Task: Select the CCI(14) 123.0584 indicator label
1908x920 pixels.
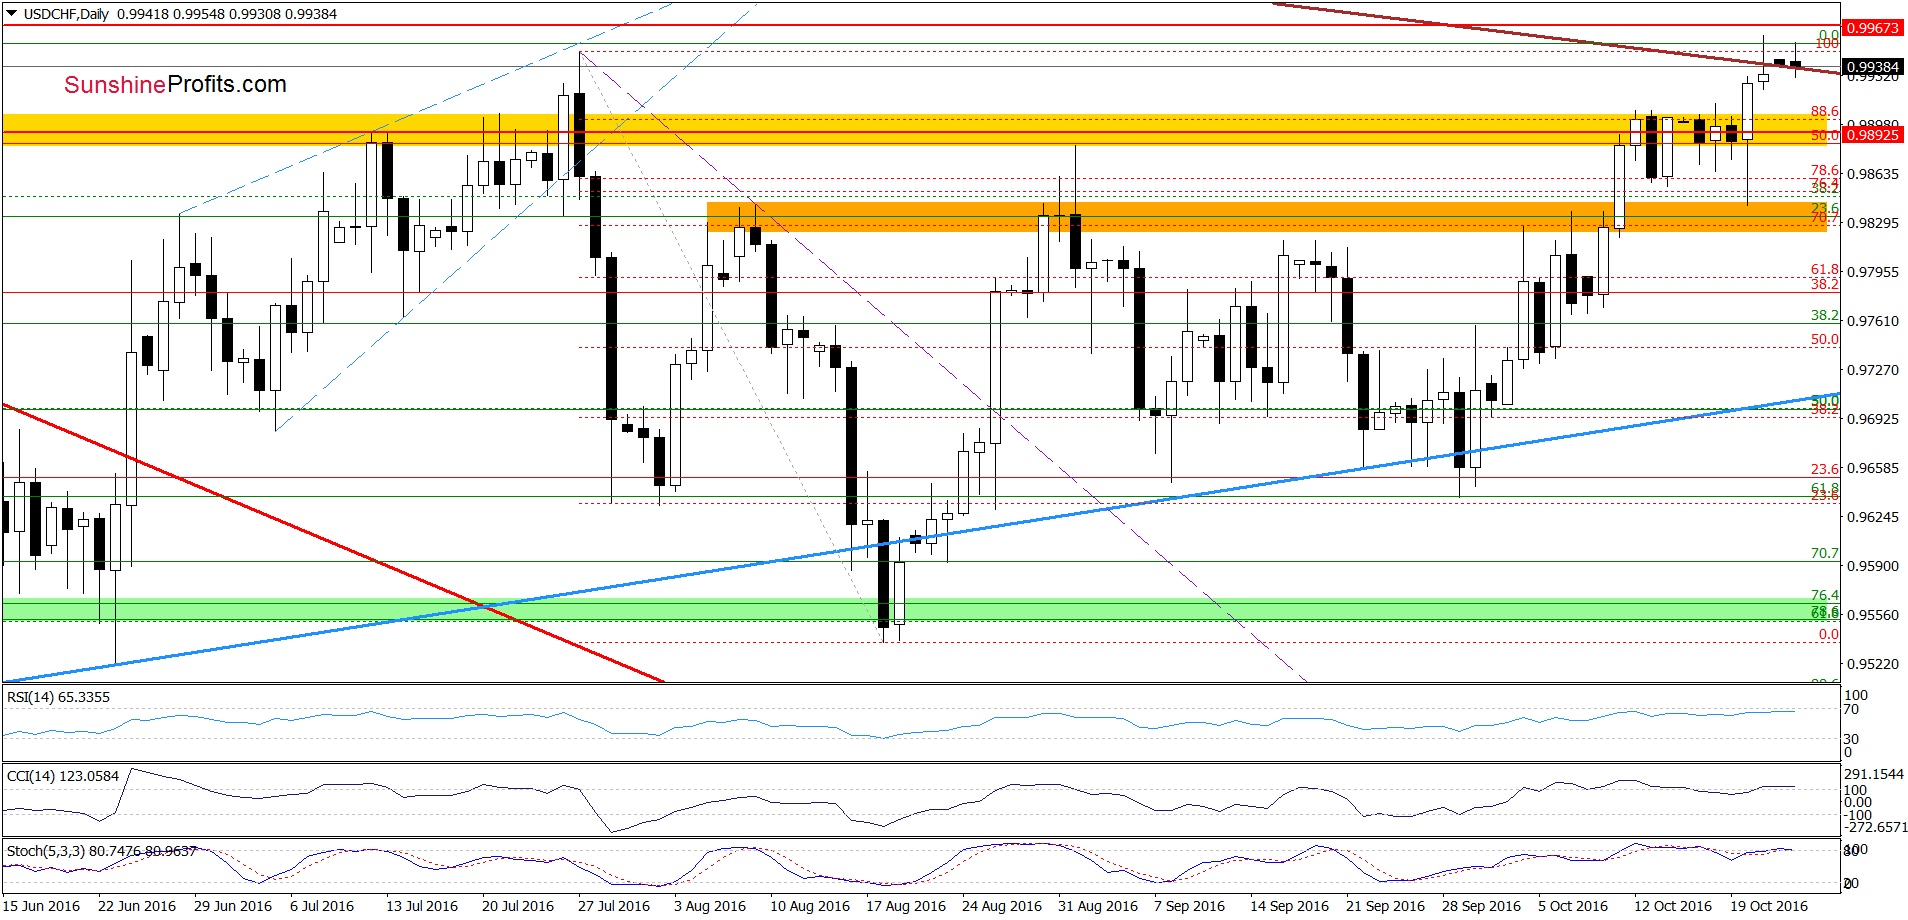Action: (63, 776)
